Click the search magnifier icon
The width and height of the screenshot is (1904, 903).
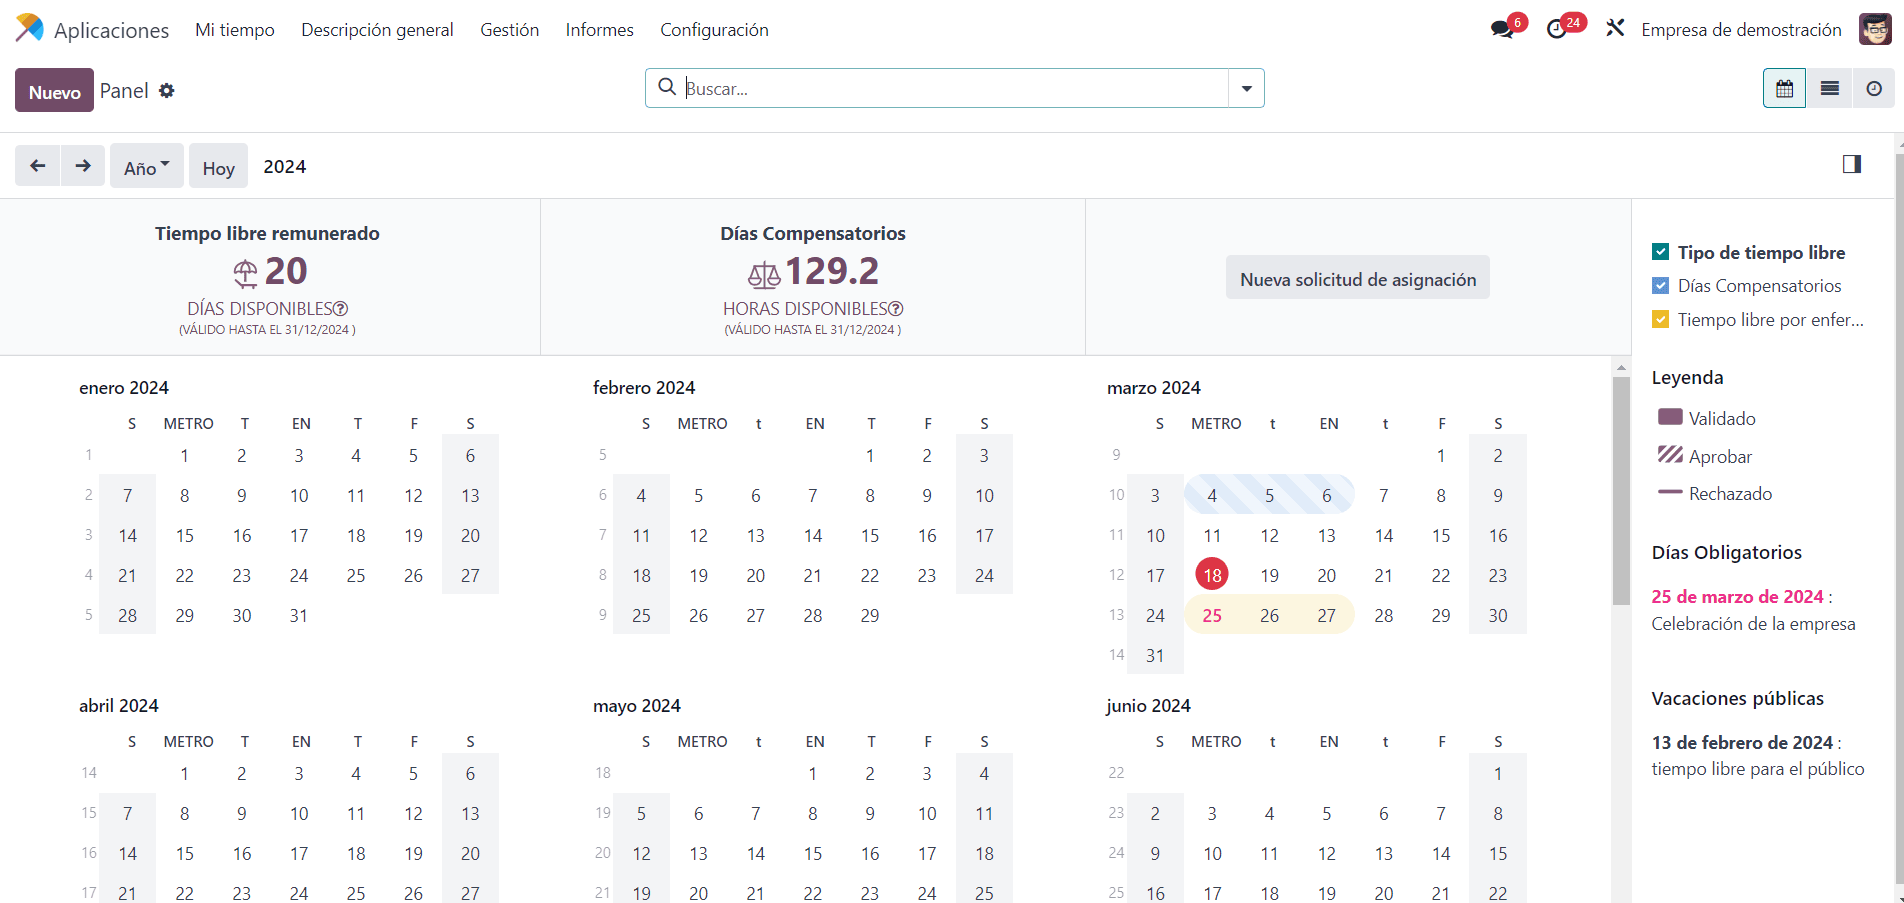coord(667,88)
